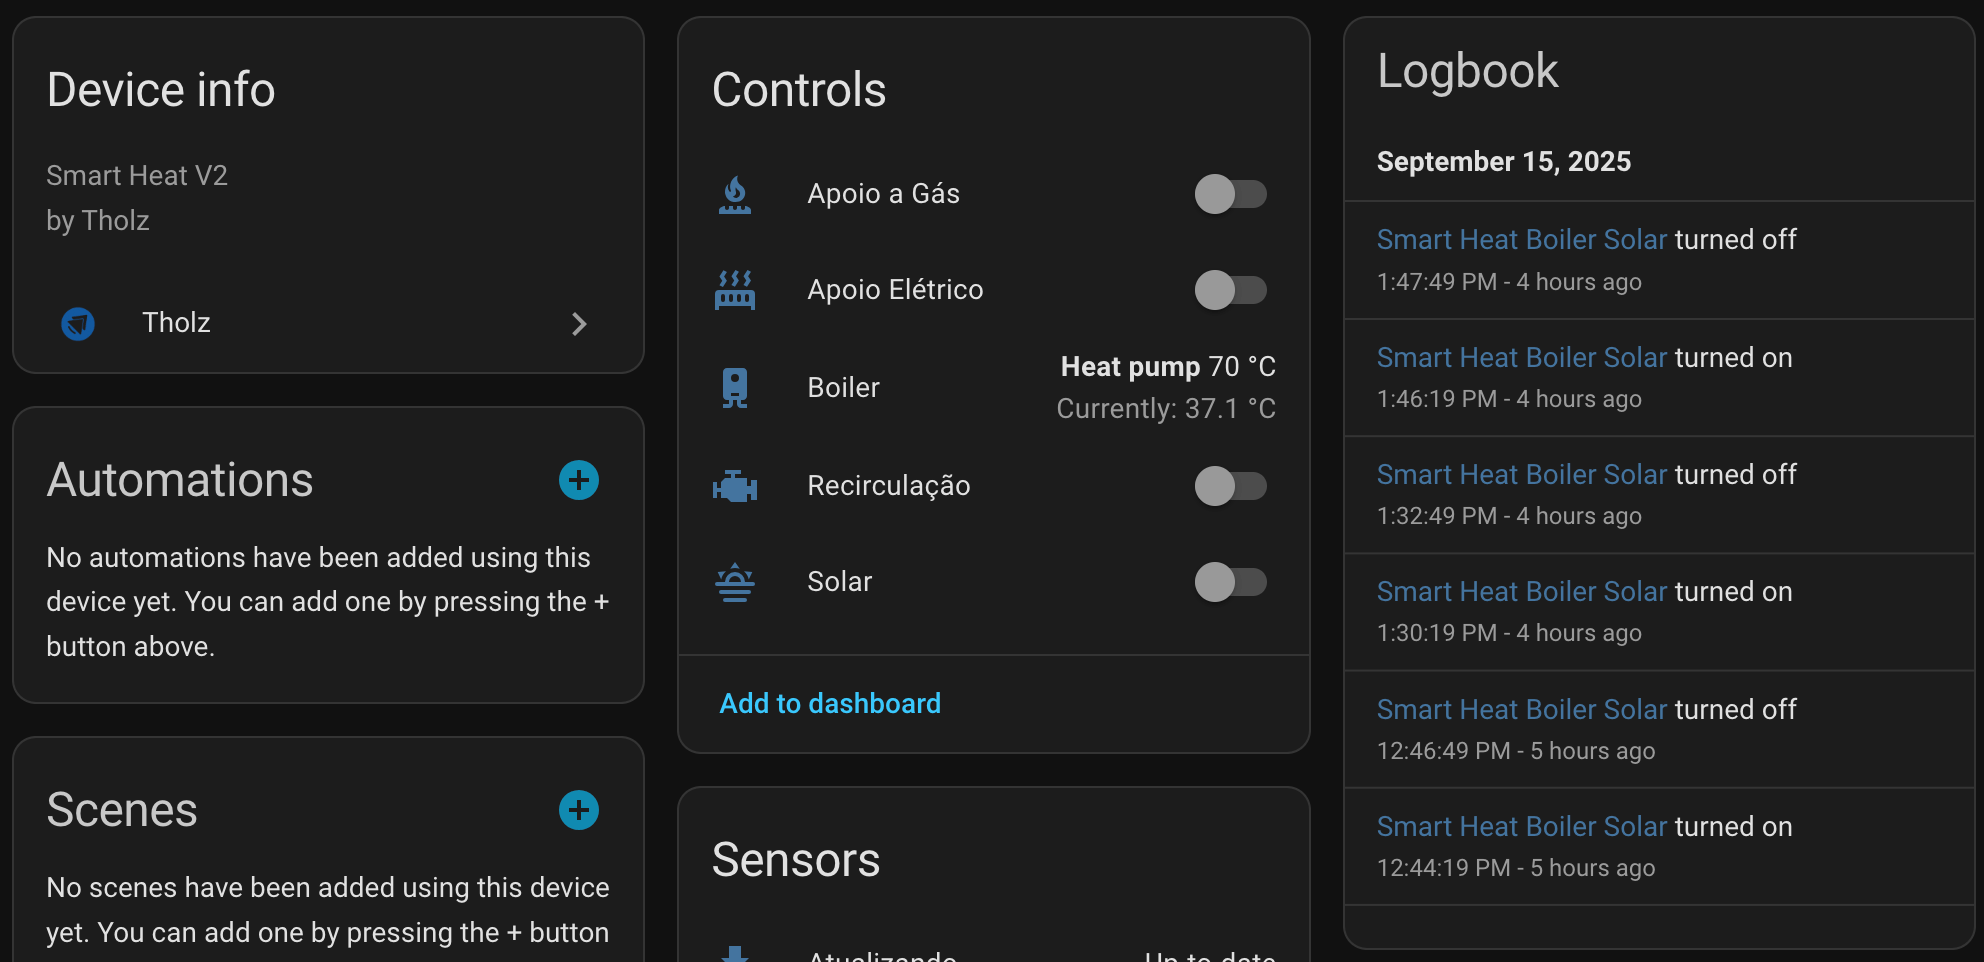
Task: Open Smart Heat Boiler Solar from the Logbook
Action: click(x=1521, y=239)
